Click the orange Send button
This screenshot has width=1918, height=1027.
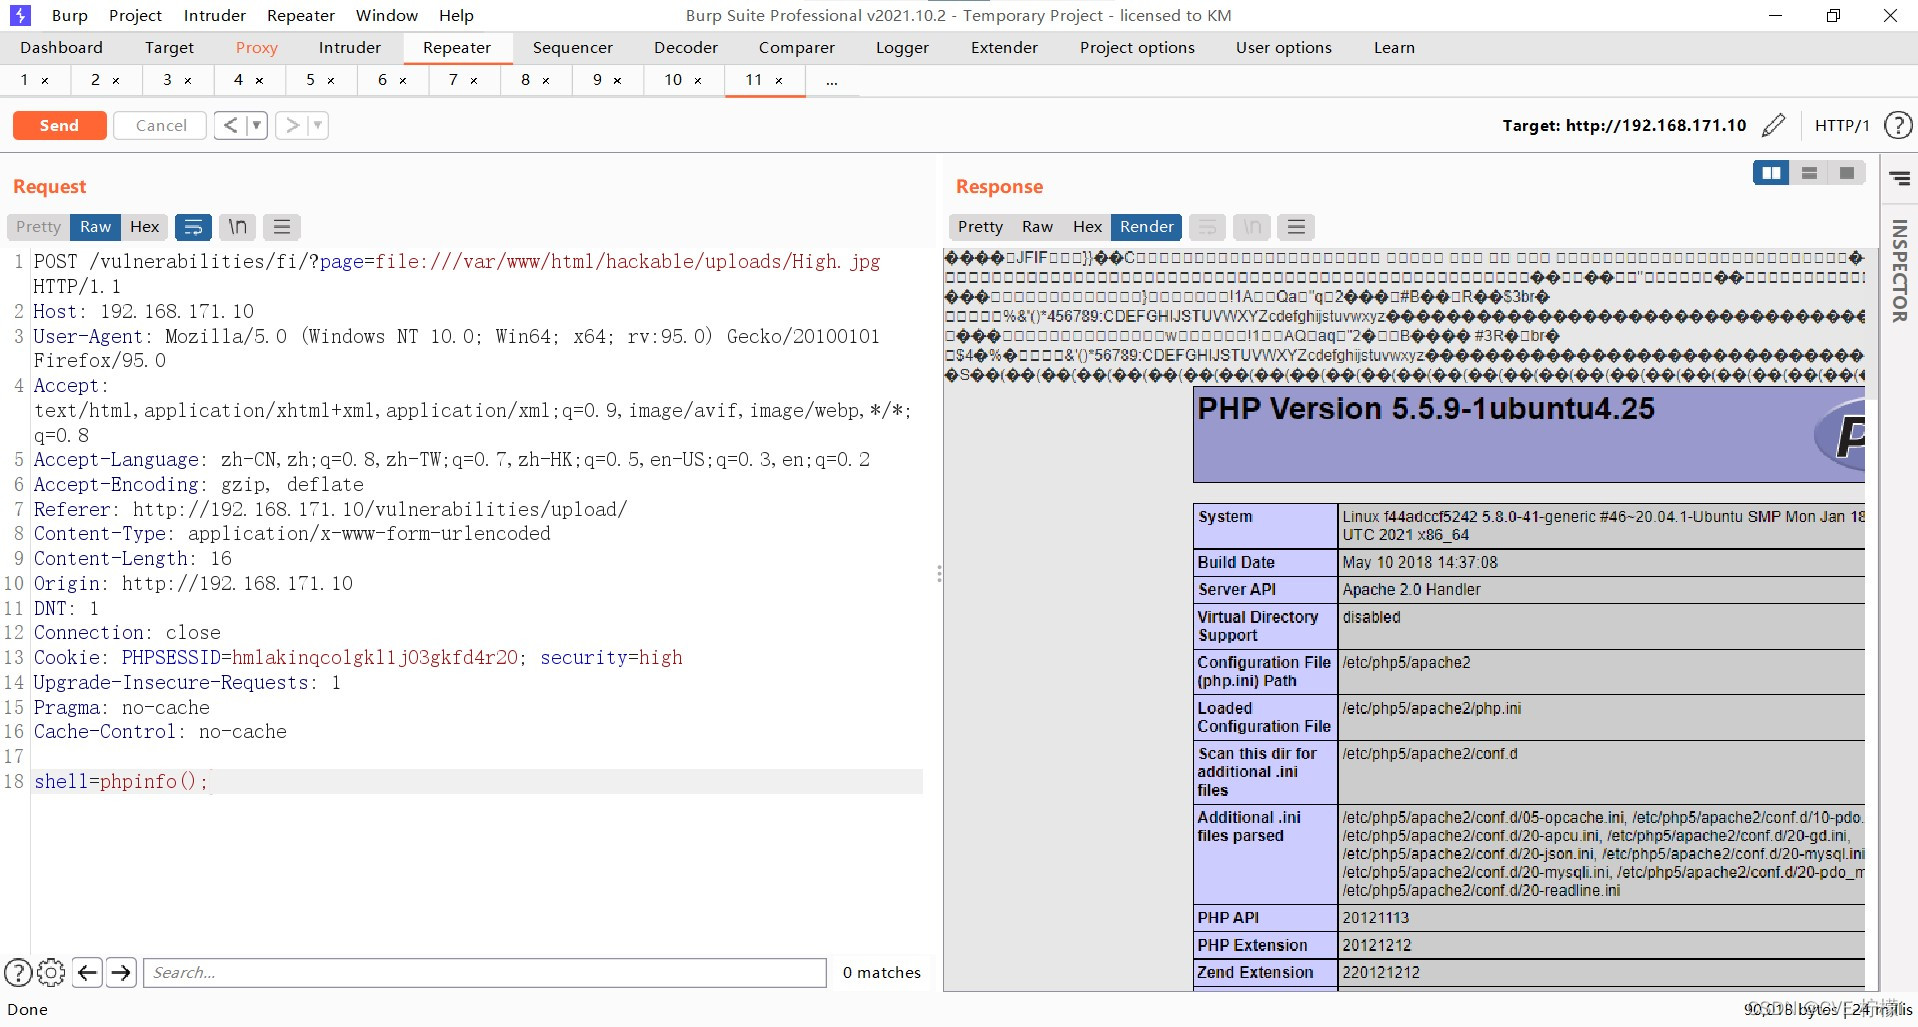(59, 125)
